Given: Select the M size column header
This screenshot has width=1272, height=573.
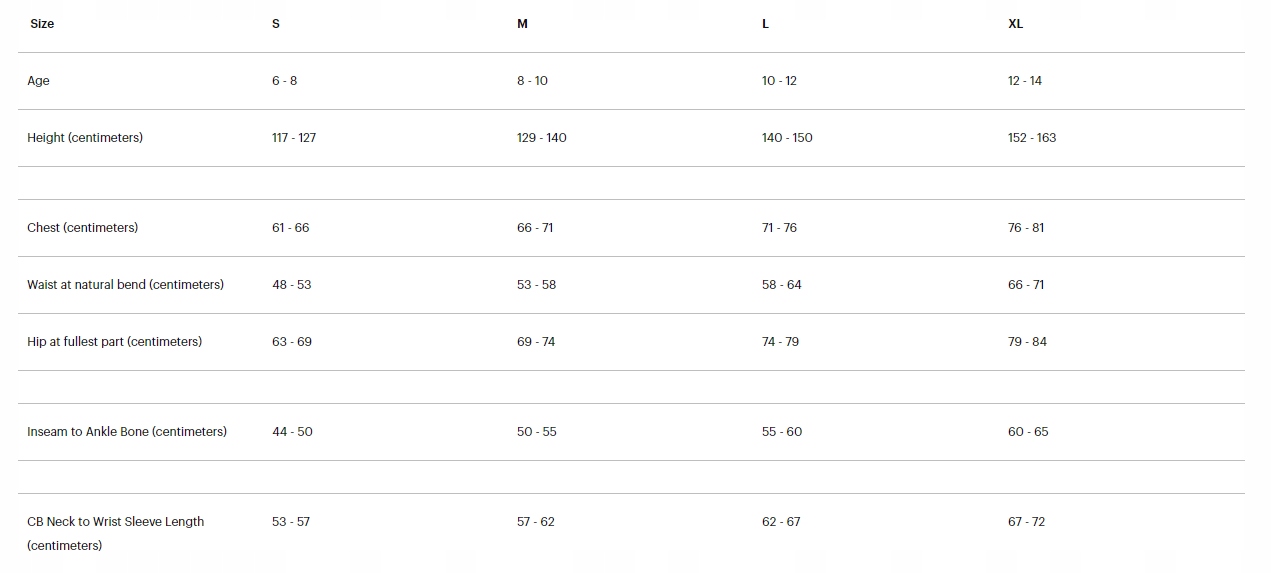Looking at the screenshot, I should (x=522, y=24).
